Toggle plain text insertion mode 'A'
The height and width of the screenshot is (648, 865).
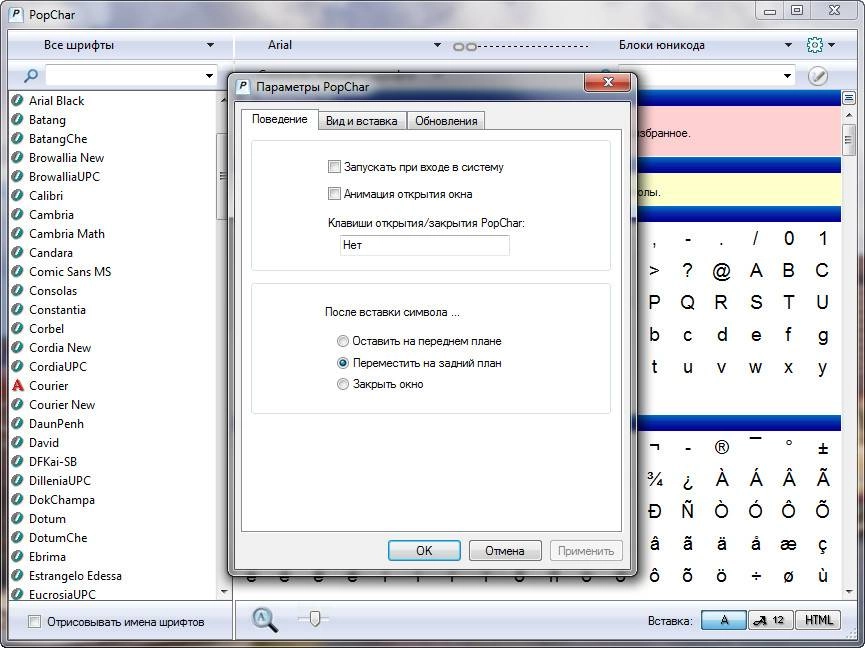724,620
